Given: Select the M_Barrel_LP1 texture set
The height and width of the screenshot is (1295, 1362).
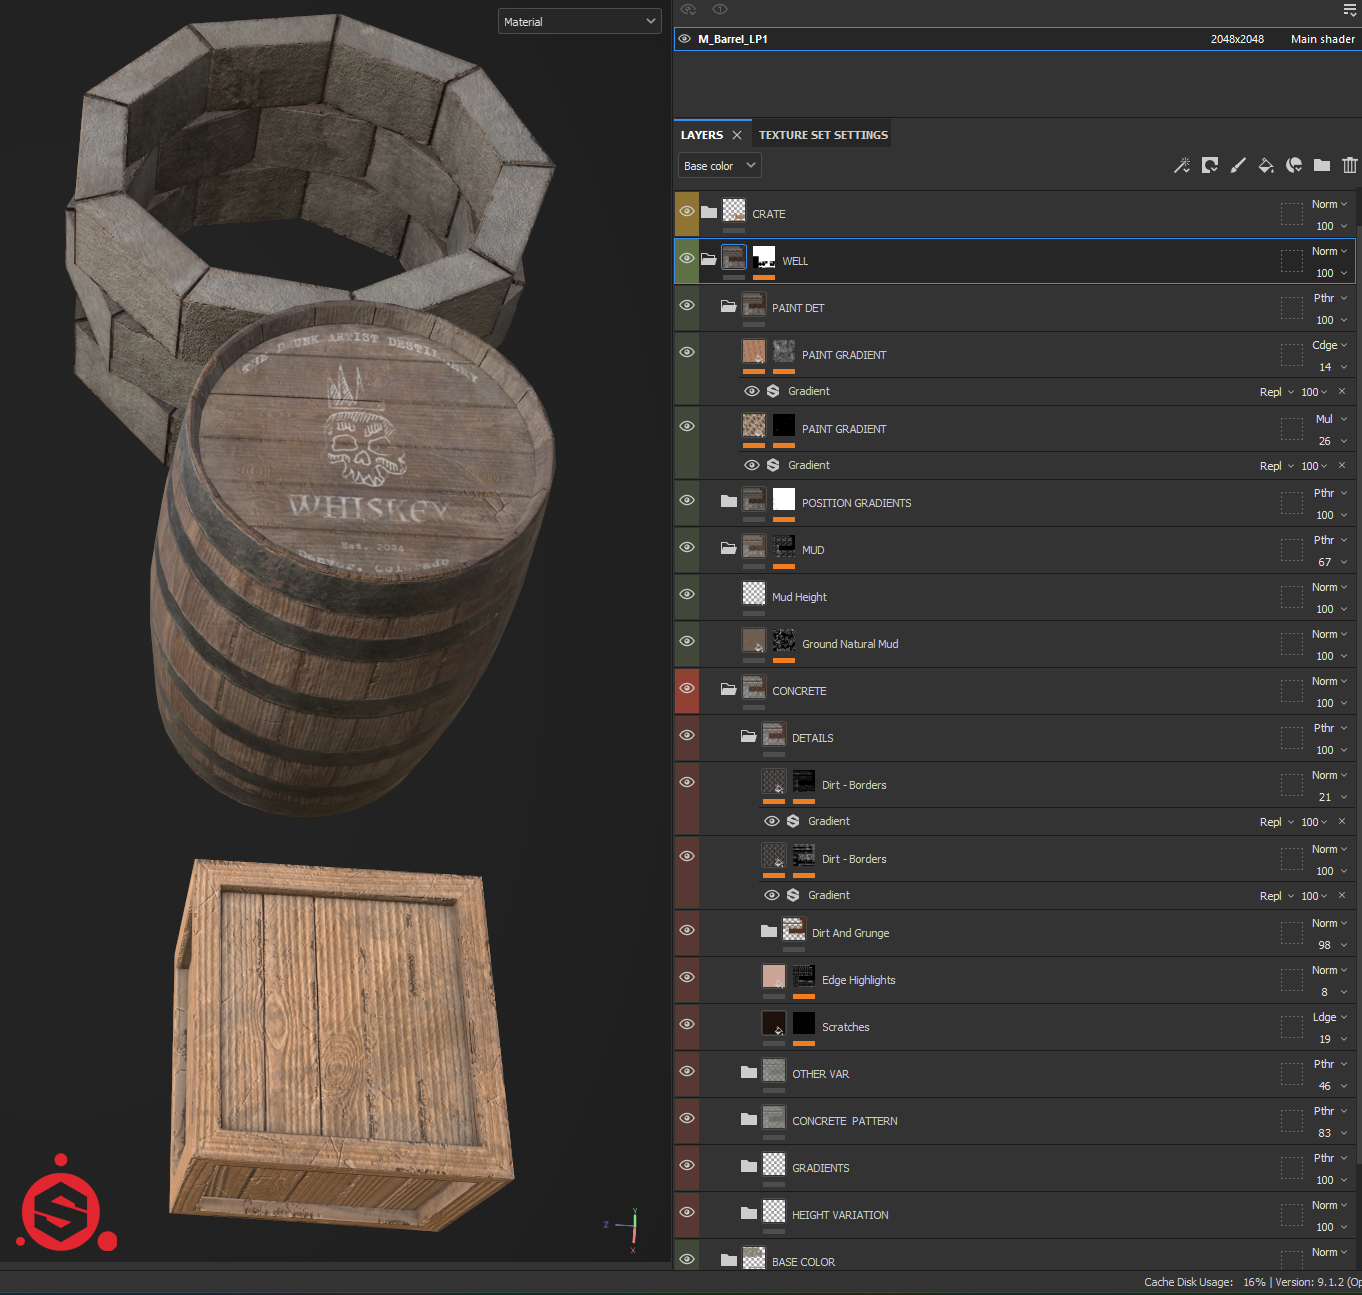Looking at the screenshot, I should click(x=1015, y=39).
